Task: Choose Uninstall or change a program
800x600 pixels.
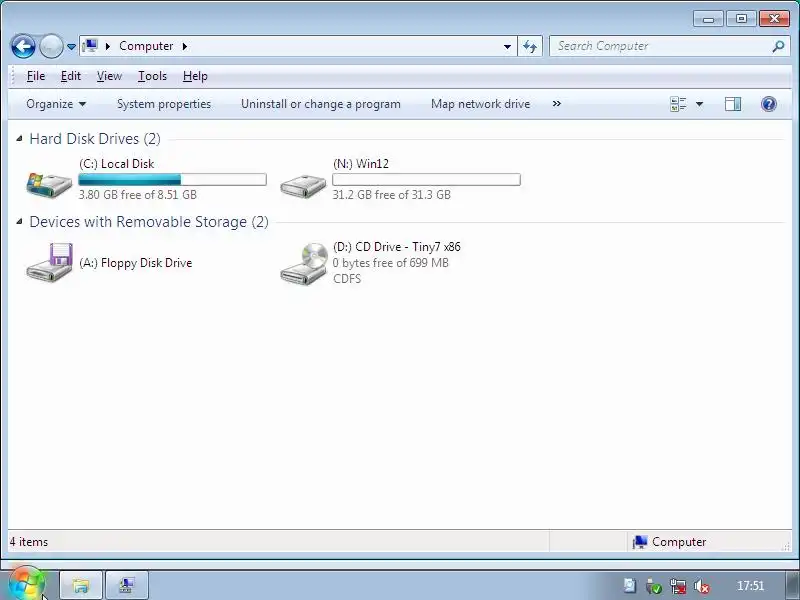Action: tap(320, 104)
